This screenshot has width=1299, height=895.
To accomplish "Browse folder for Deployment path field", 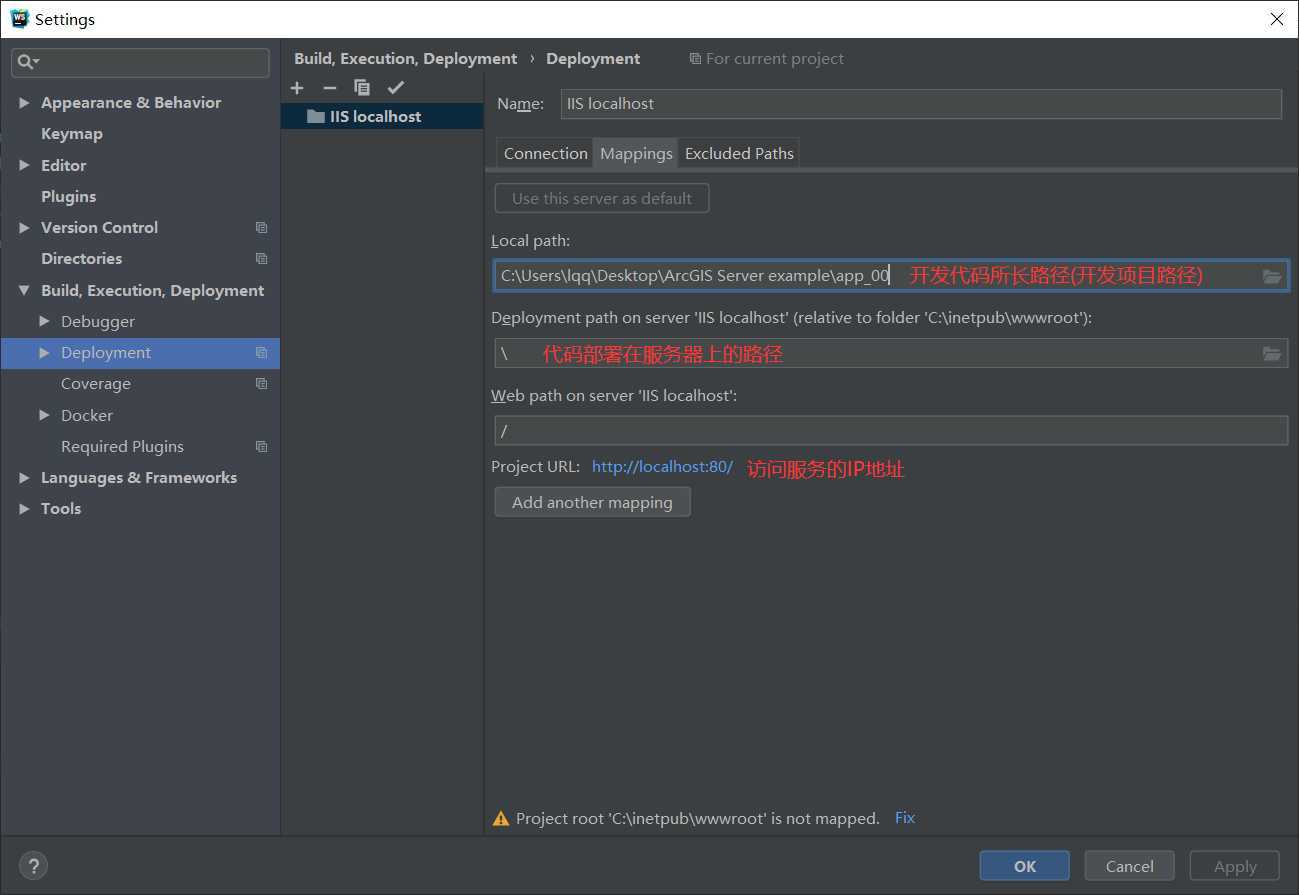I will click(x=1272, y=354).
